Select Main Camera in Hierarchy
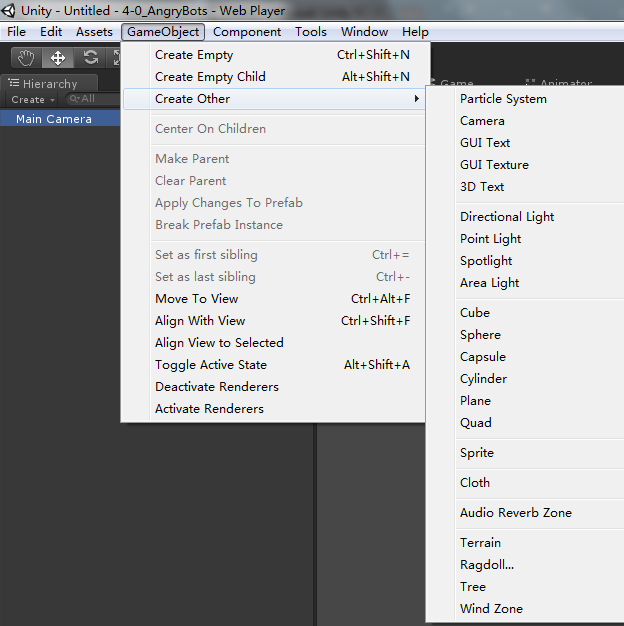The image size is (624, 626). point(60,119)
